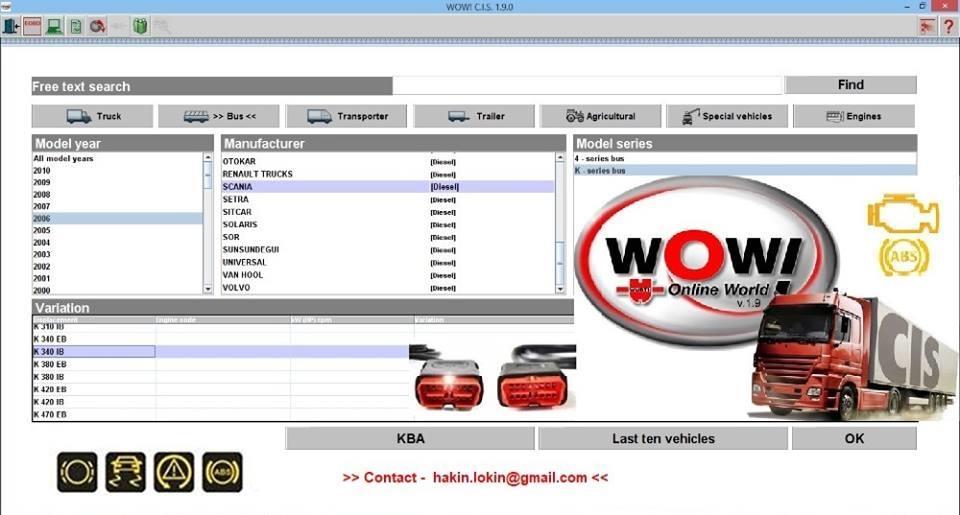Select highlighted variation K 340 IB
960x515 pixels.
[x=220, y=351]
